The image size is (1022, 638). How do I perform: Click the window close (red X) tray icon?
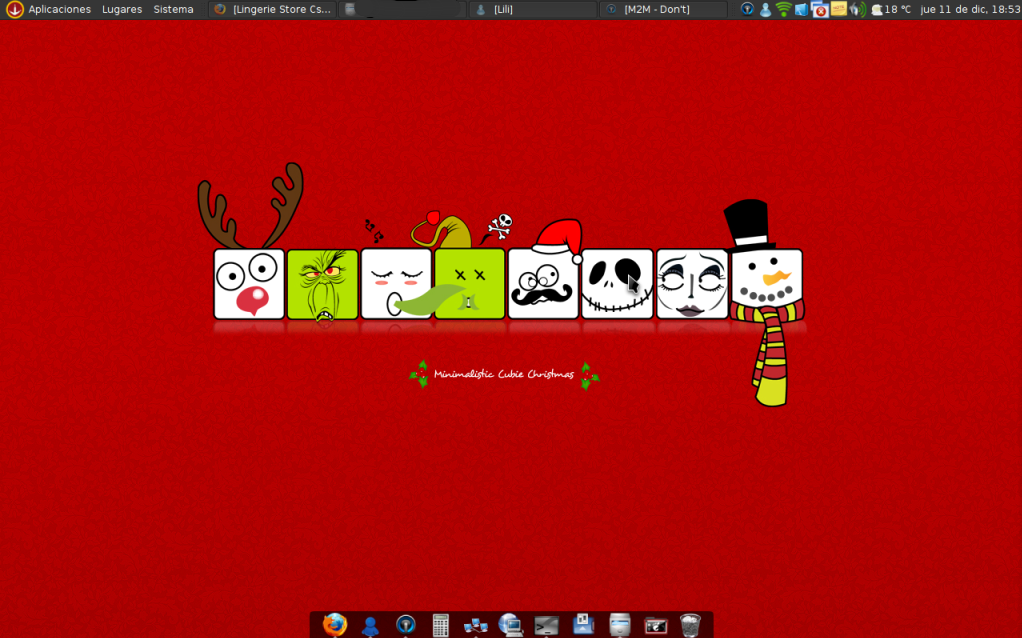coord(820,9)
